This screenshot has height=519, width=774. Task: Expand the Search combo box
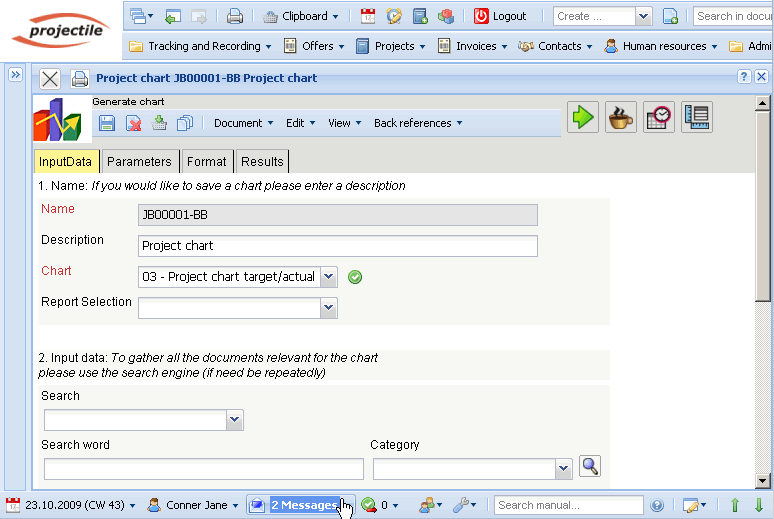pos(235,420)
